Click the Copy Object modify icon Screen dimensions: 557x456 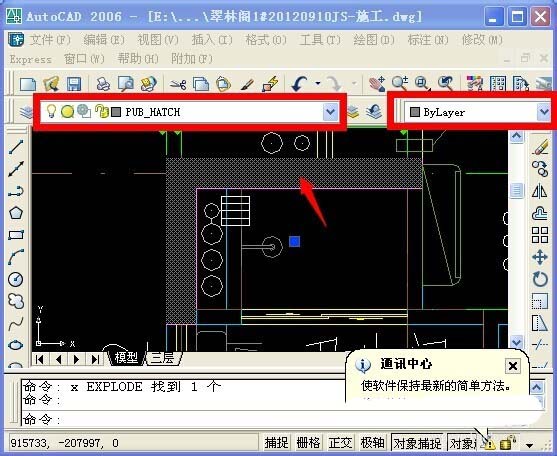540,169
